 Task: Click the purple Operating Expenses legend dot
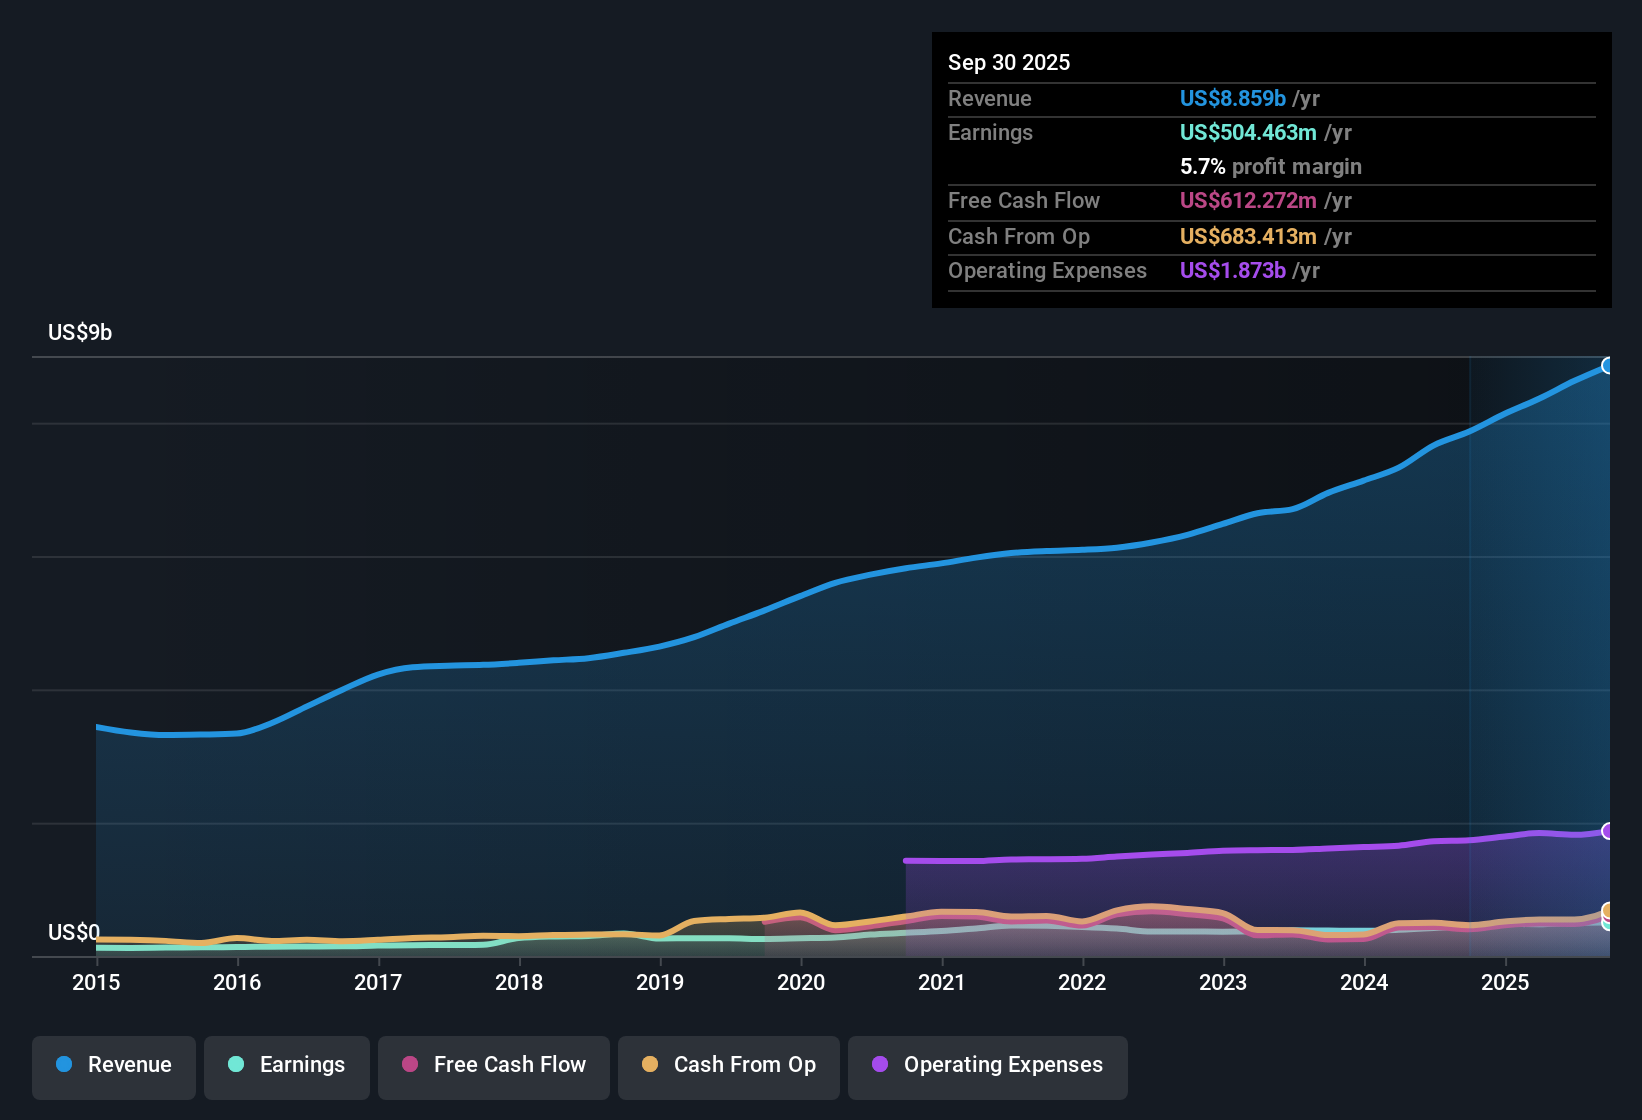pos(880,1065)
